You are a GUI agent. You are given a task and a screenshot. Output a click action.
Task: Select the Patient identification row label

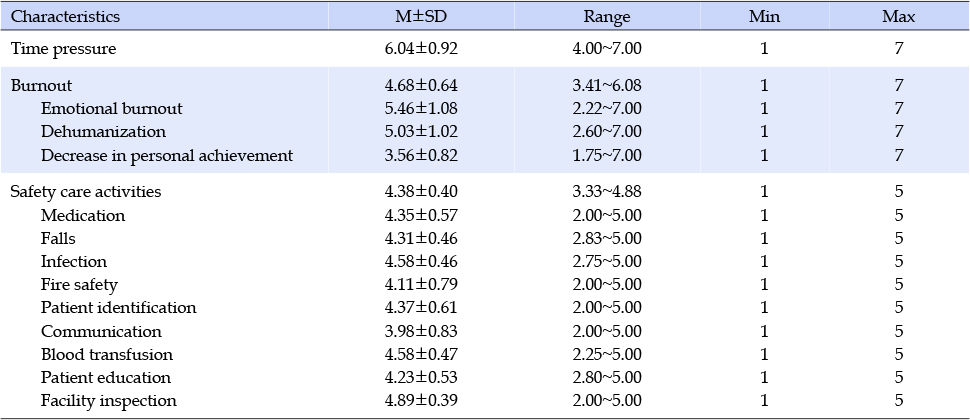119,307
